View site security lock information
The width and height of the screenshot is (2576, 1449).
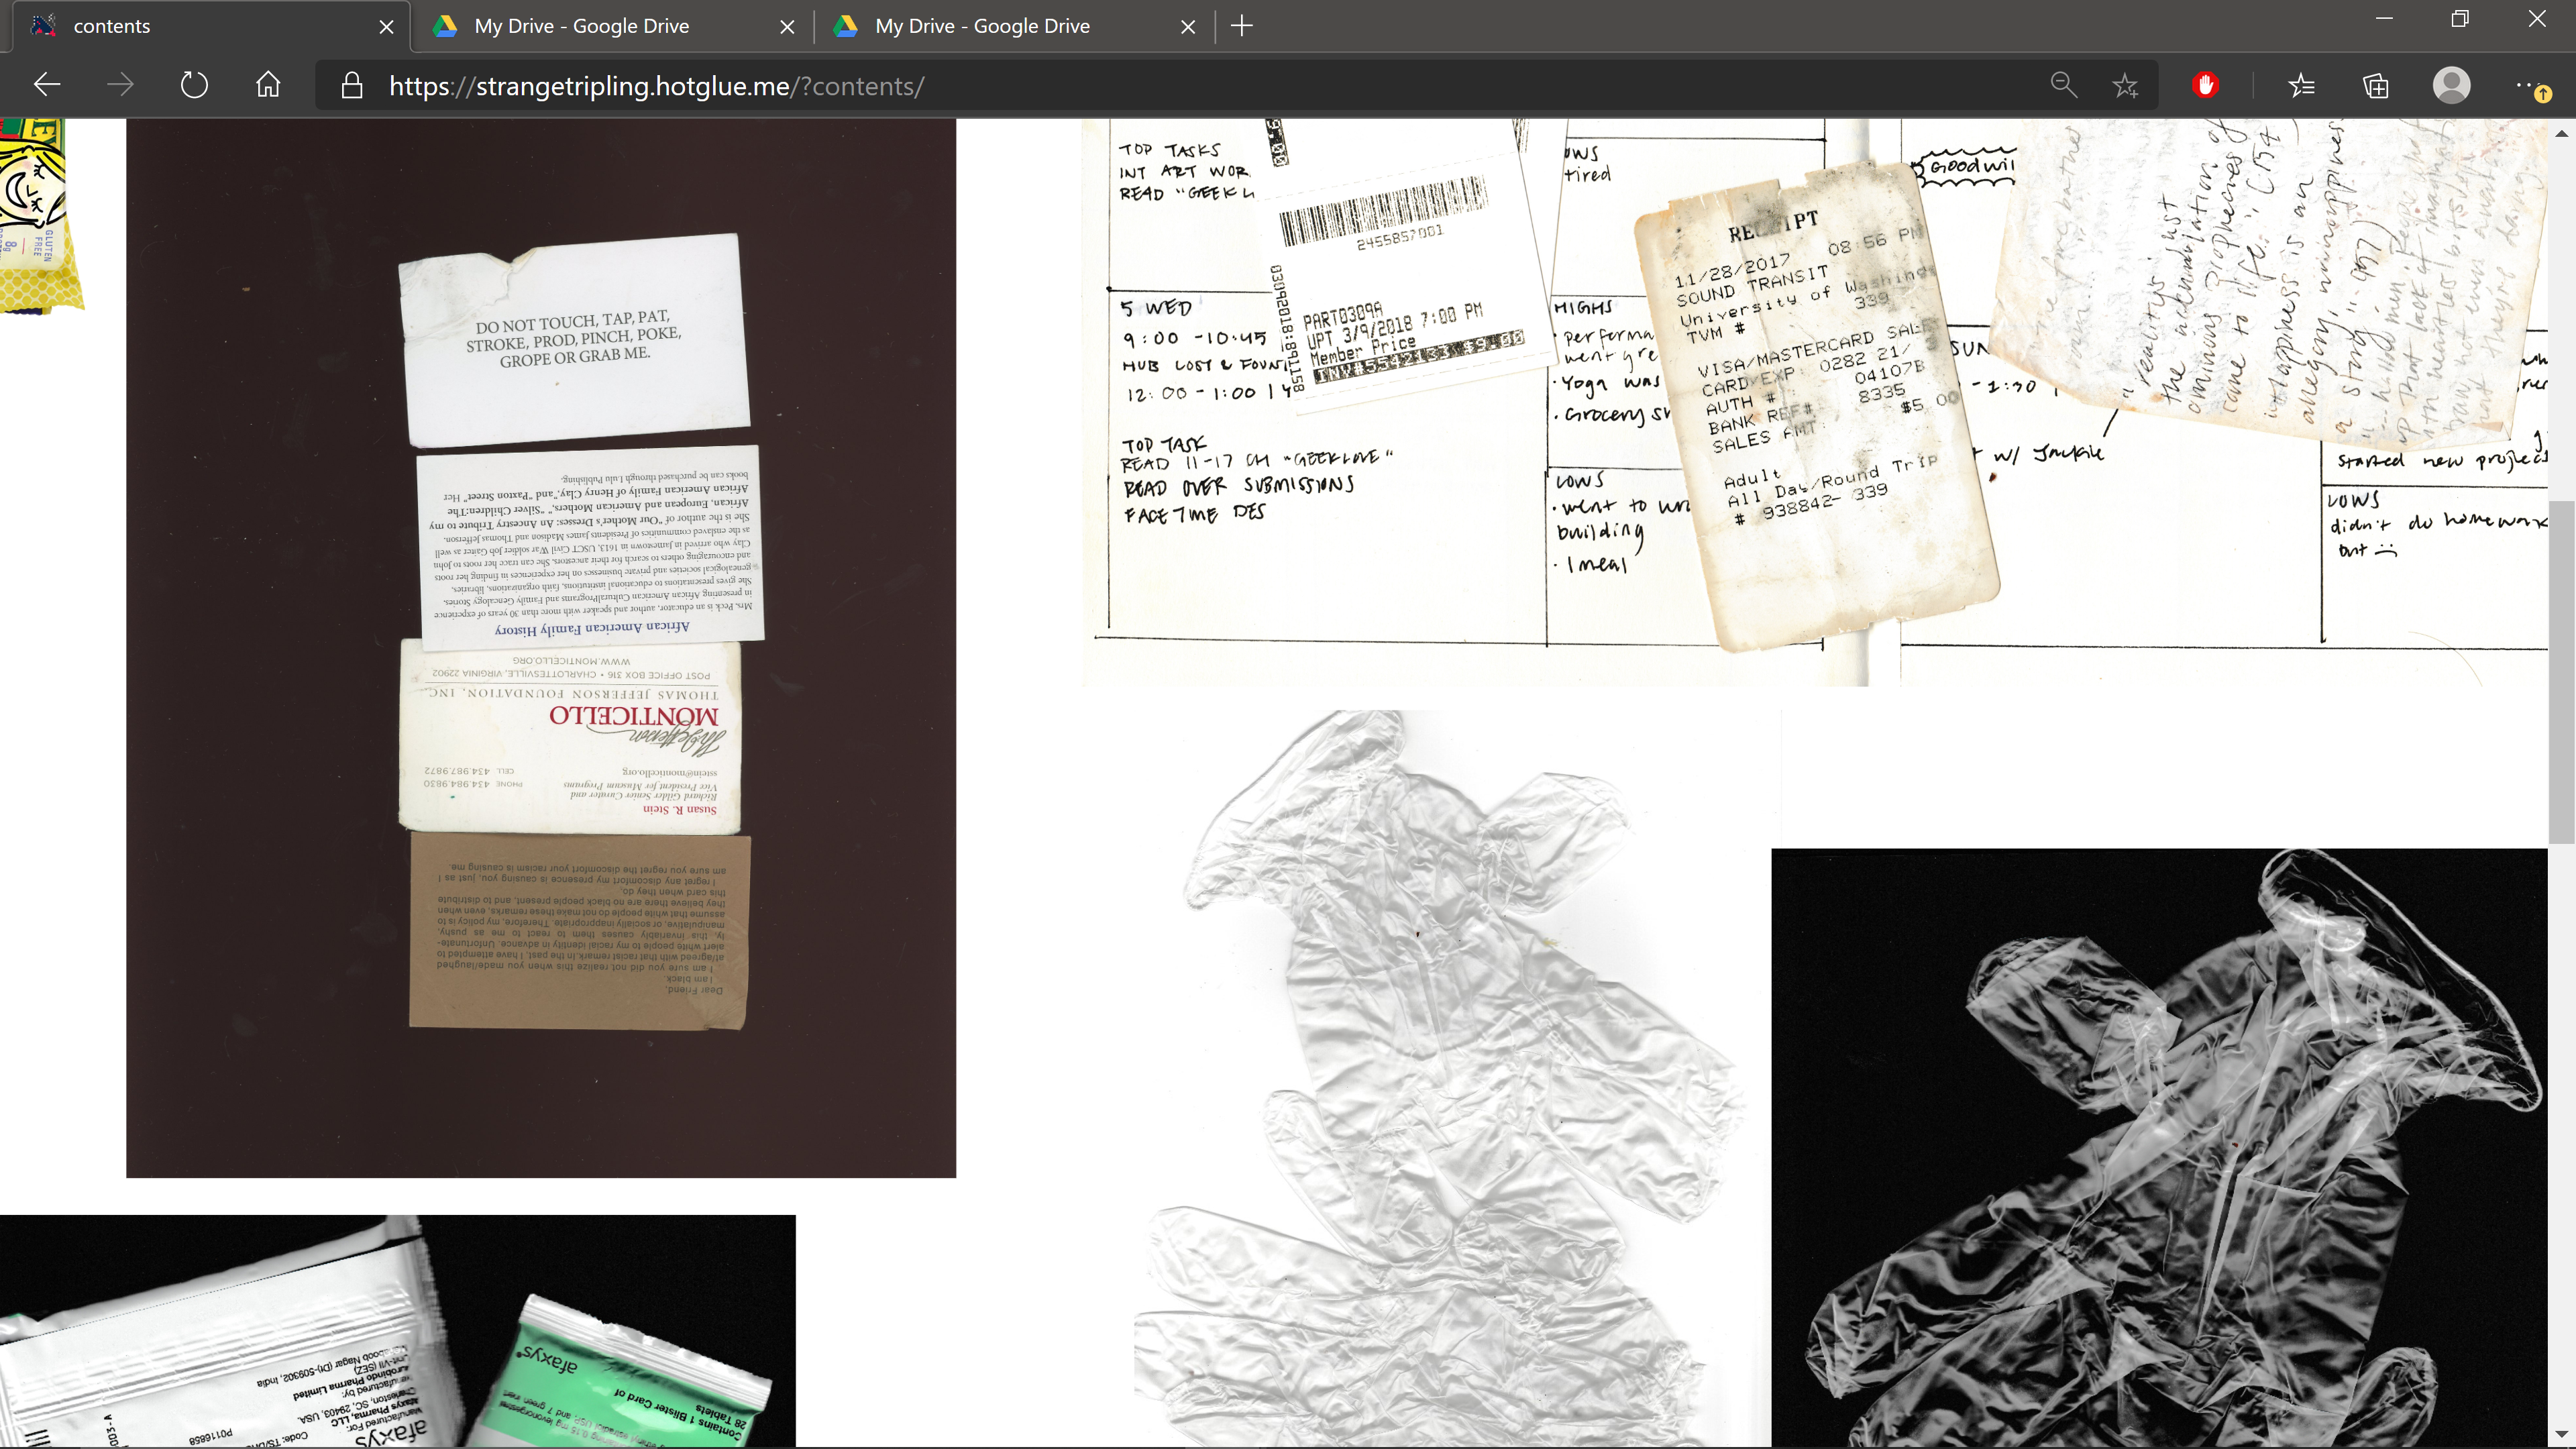pyautogui.click(x=351, y=85)
